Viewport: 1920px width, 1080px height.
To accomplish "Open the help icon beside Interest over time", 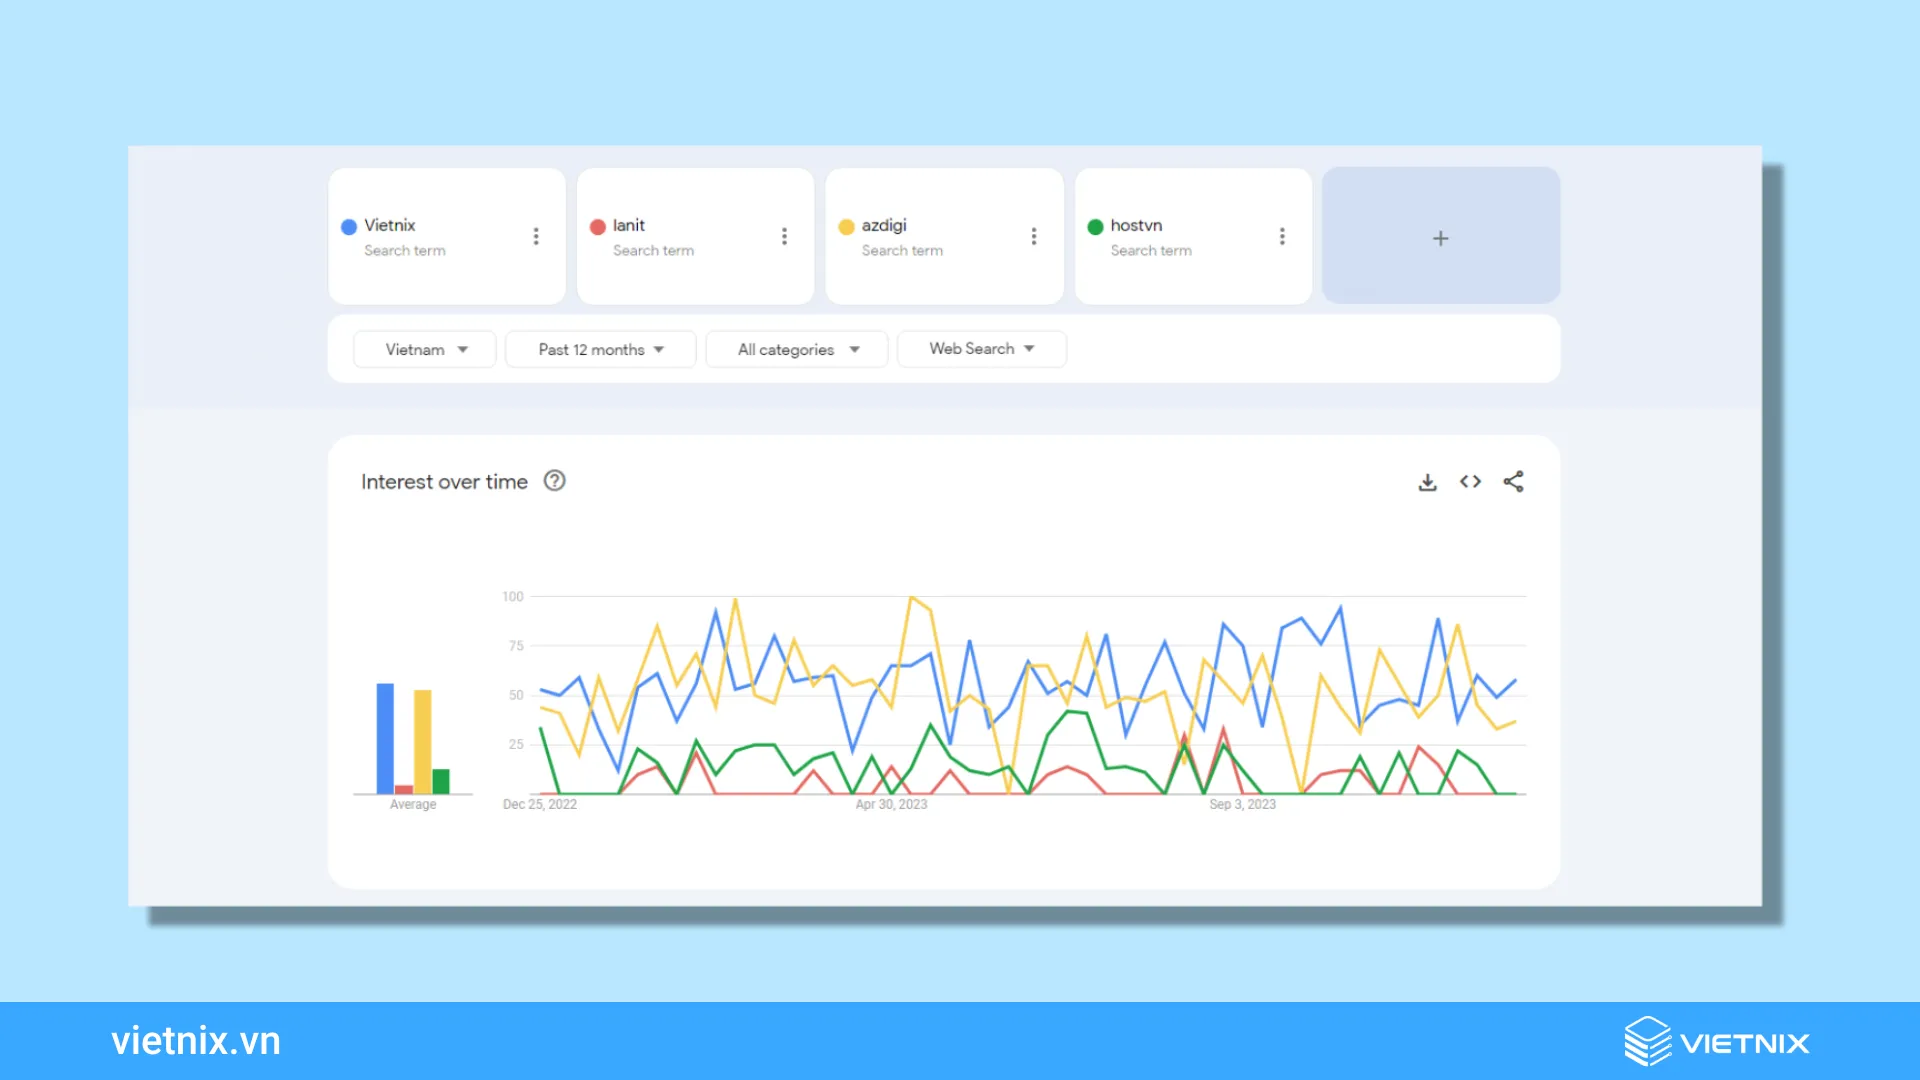I will [x=554, y=481].
